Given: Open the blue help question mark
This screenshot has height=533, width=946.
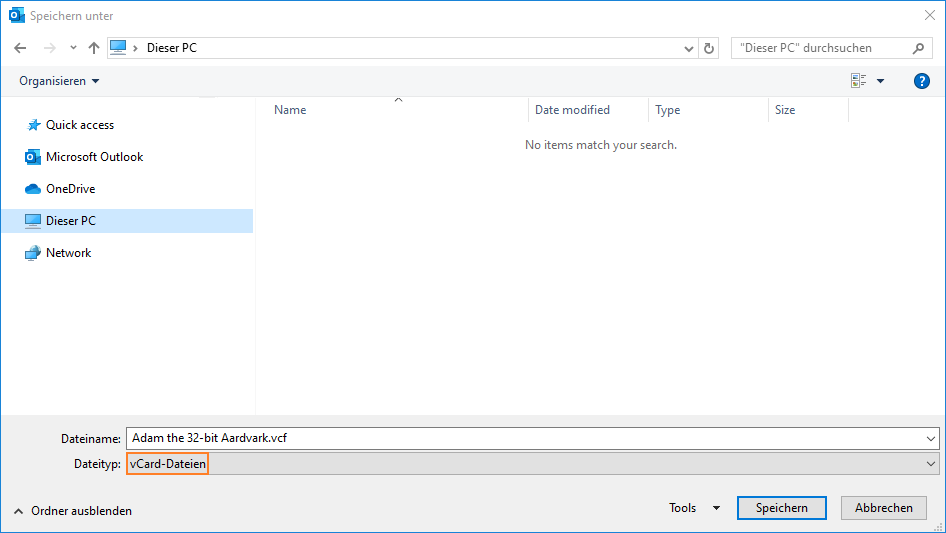Looking at the screenshot, I should pos(921,81).
